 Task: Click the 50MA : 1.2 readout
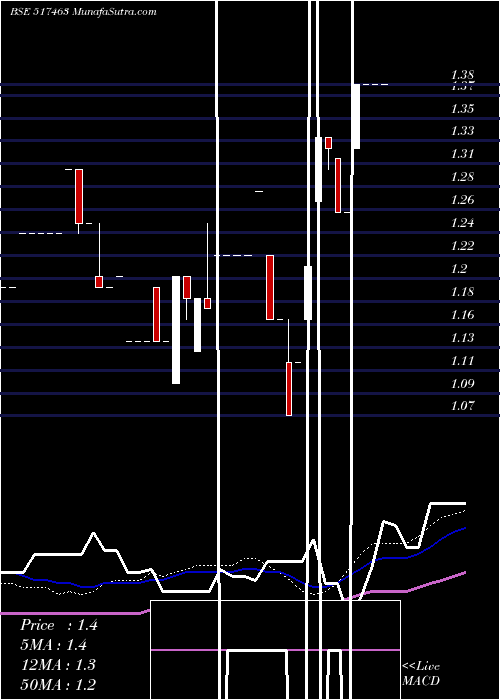point(58,685)
